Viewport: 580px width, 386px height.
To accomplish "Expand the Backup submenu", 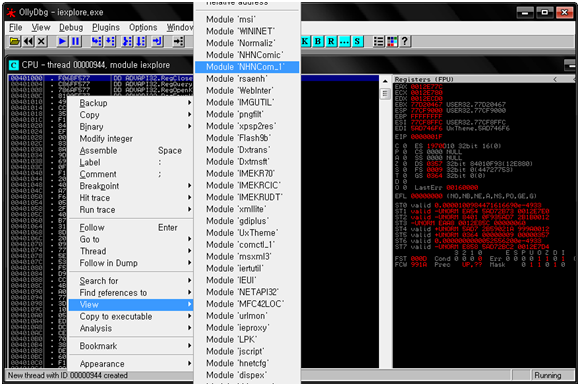I will [131, 103].
